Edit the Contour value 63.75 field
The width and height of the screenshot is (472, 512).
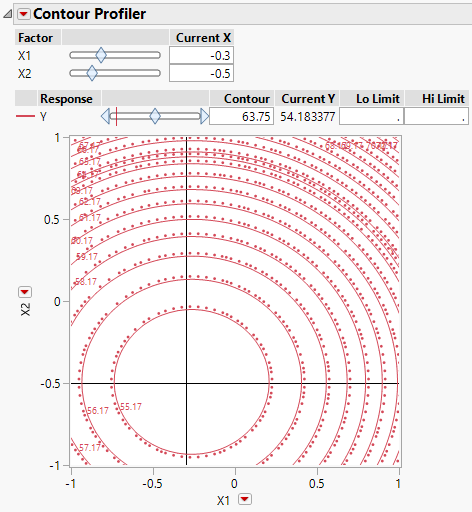pyautogui.click(x=242, y=116)
